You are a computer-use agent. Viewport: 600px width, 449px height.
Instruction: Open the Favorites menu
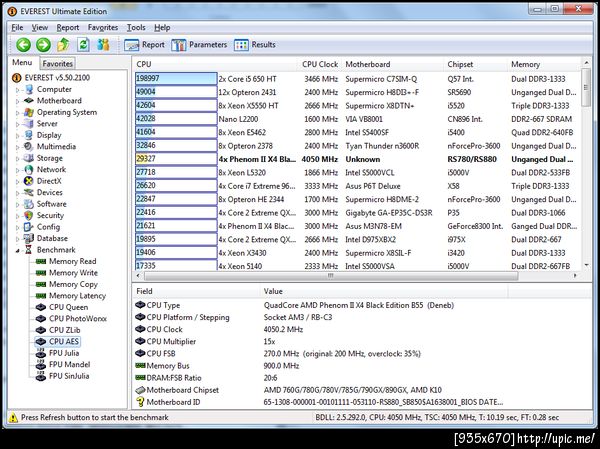pyautogui.click(x=103, y=28)
